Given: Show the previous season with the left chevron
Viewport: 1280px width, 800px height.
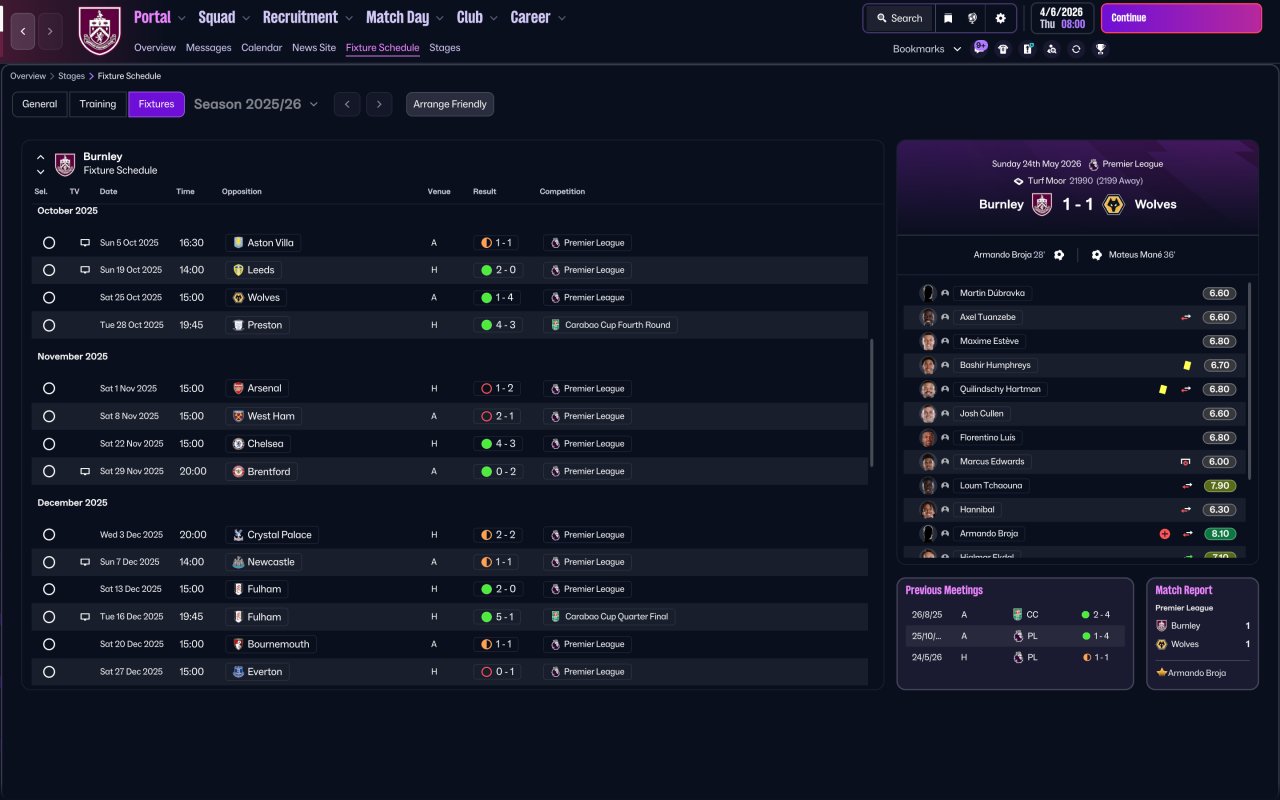Looking at the screenshot, I should 347,104.
